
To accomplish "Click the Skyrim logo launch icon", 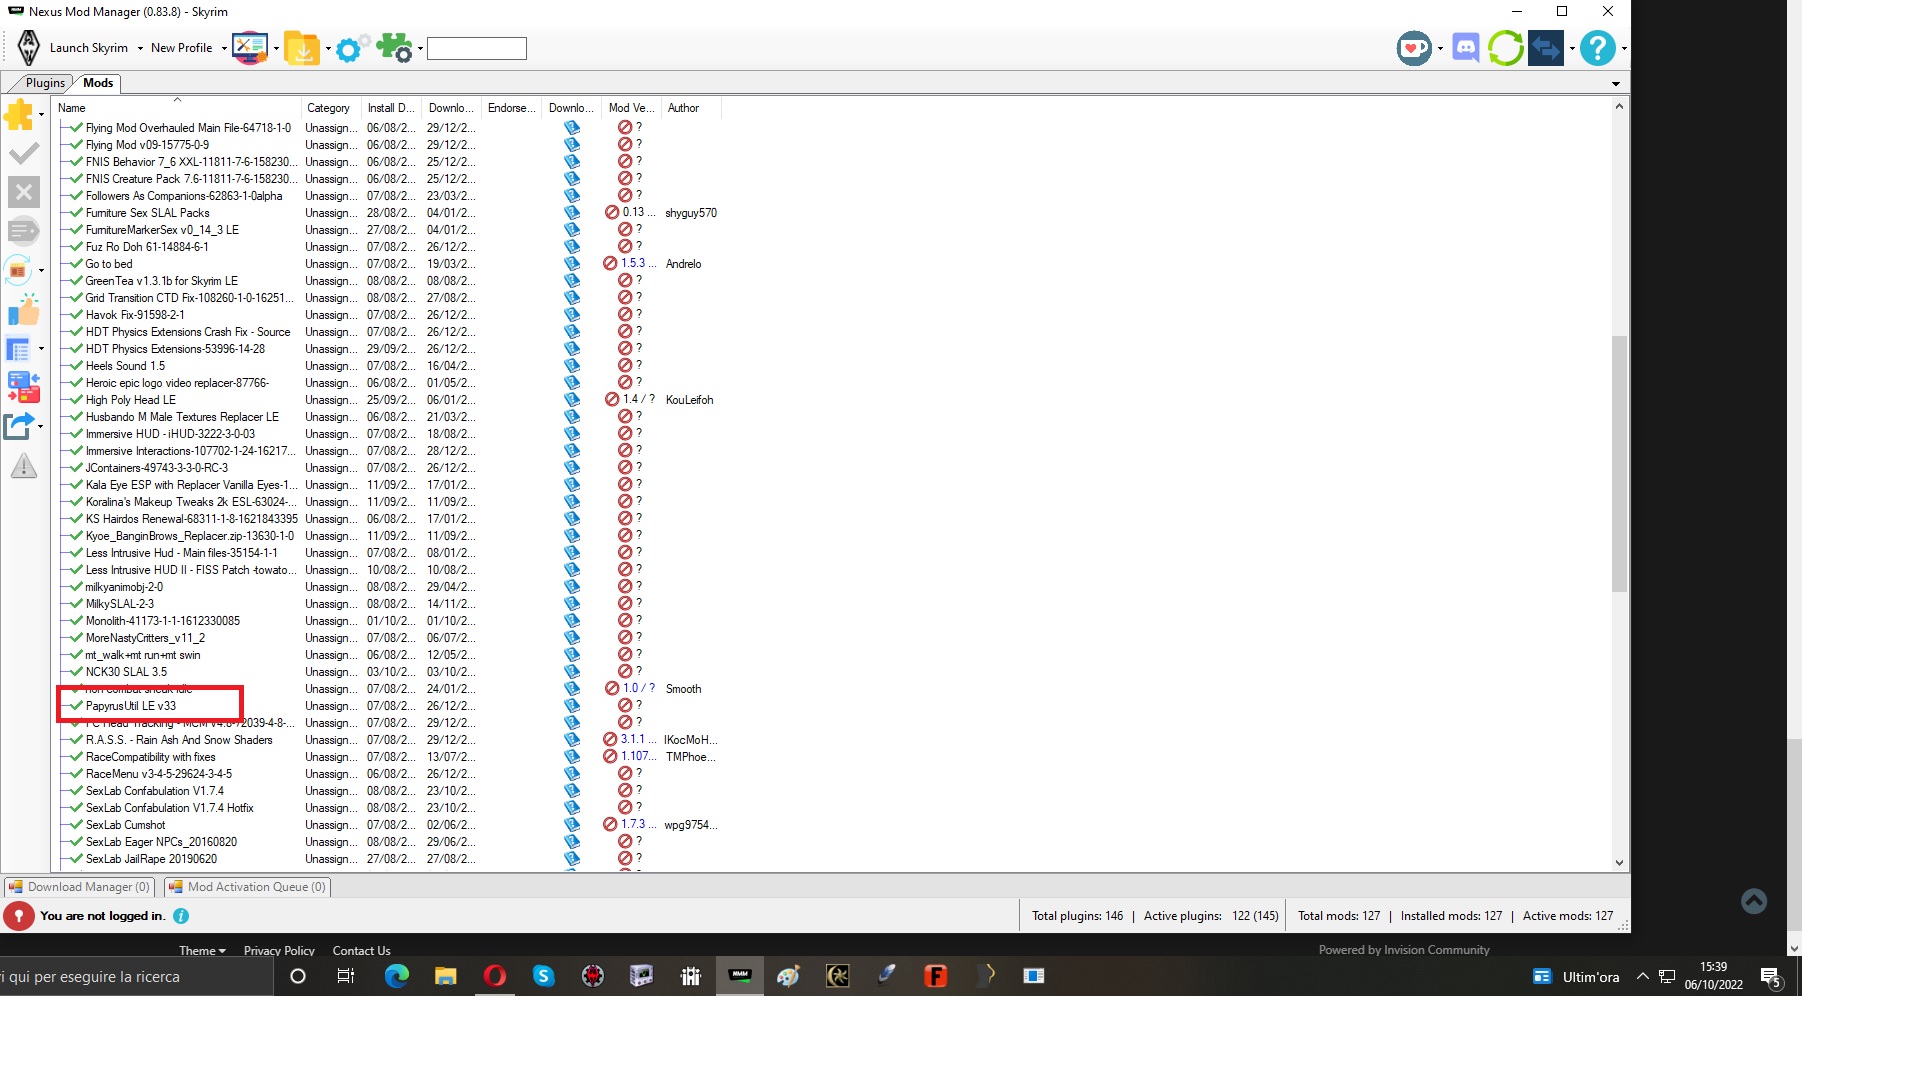I will click(x=29, y=47).
